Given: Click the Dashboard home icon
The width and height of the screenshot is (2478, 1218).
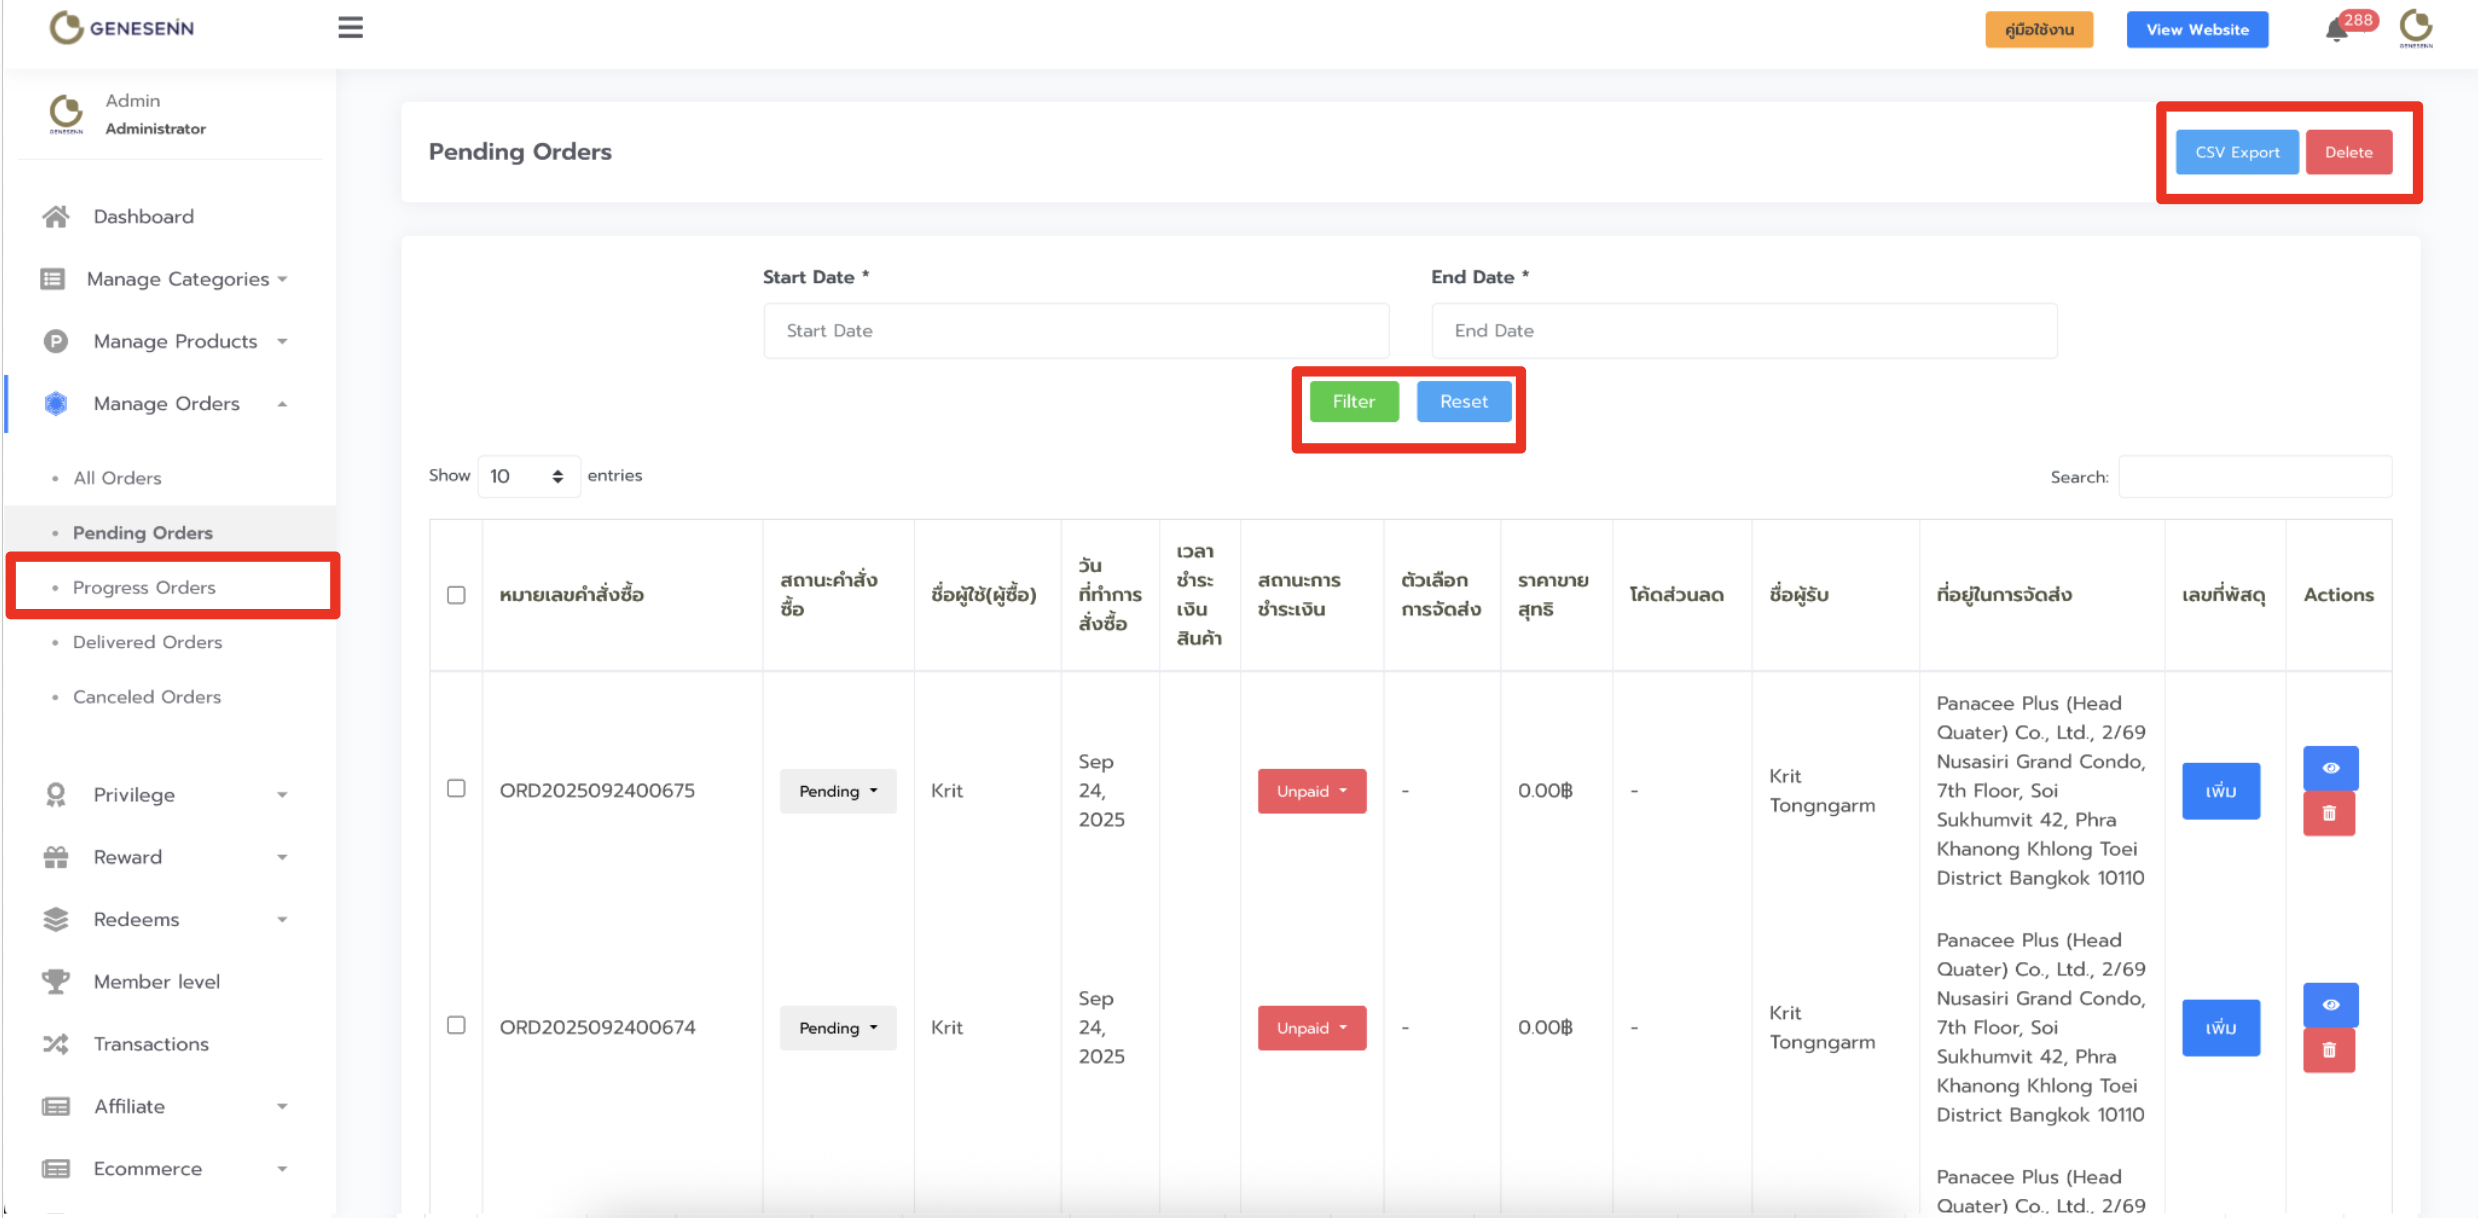Looking at the screenshot, I should point(56,216).
